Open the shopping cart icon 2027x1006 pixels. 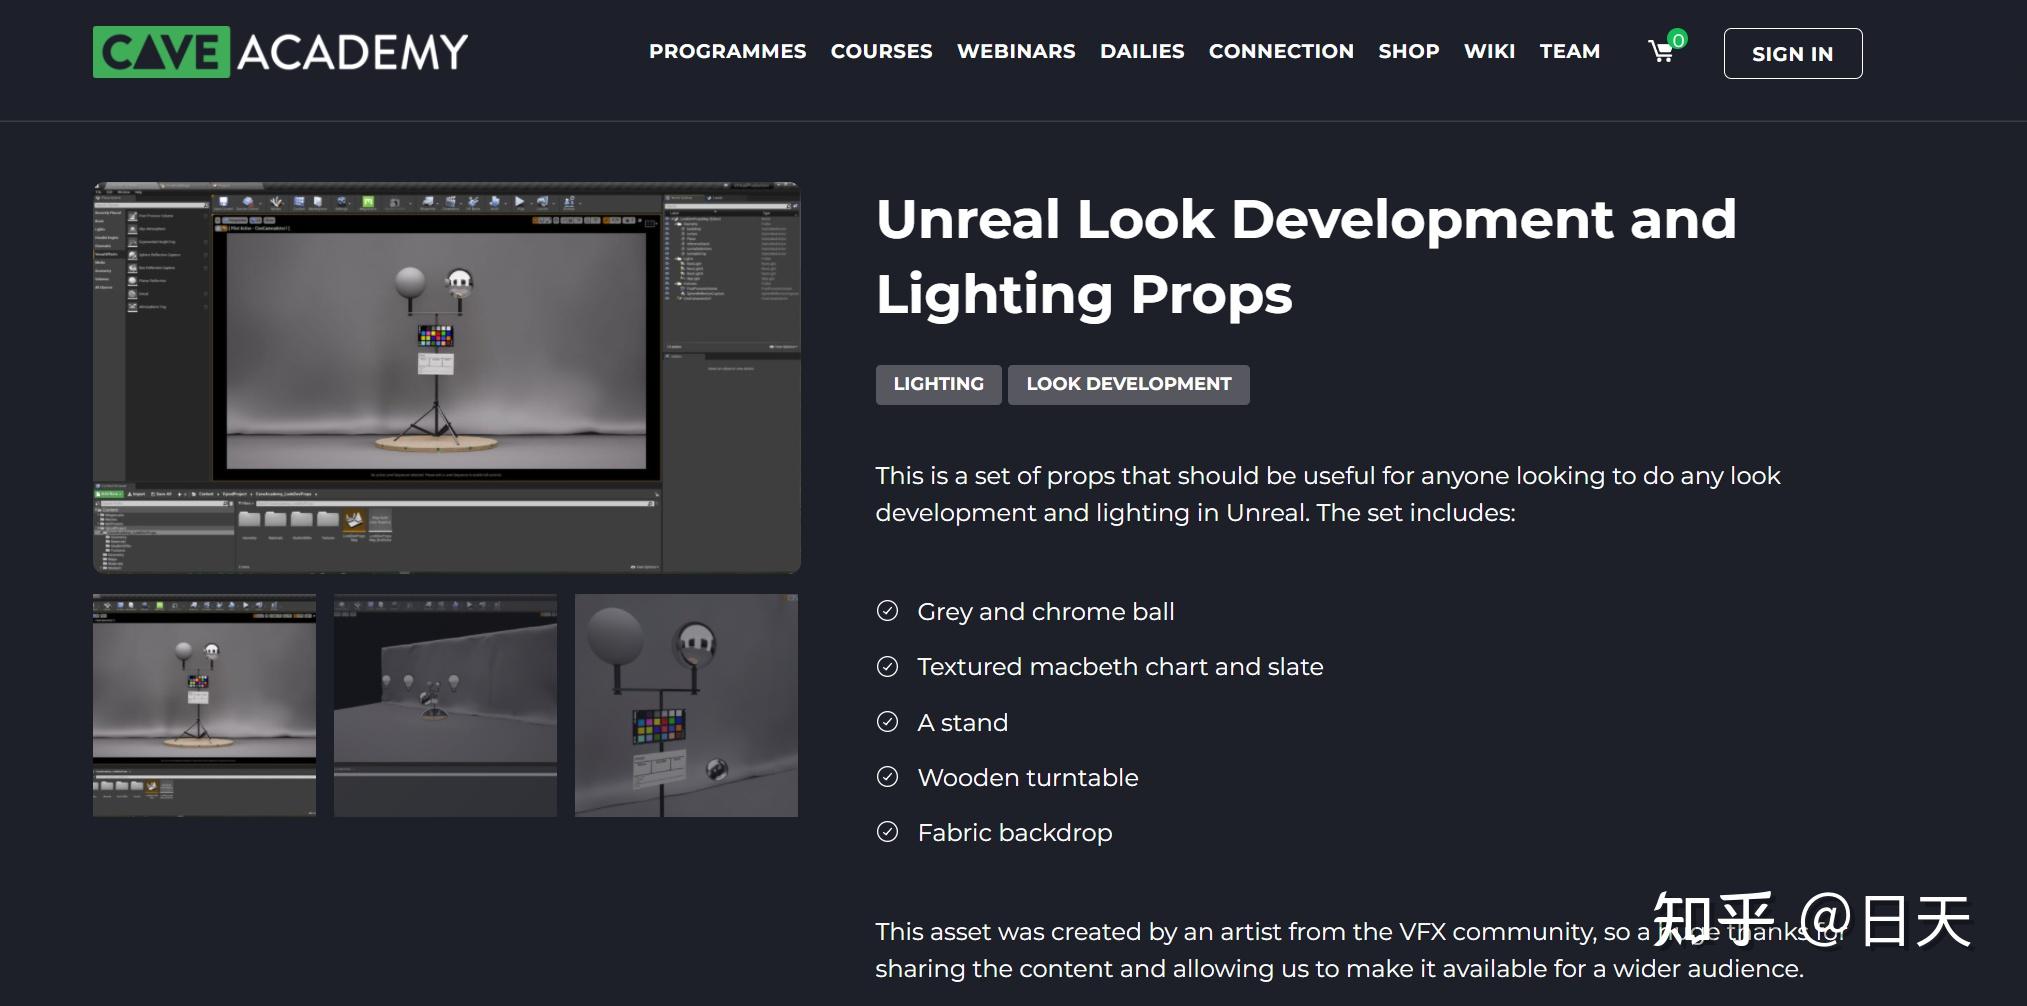1660,51
